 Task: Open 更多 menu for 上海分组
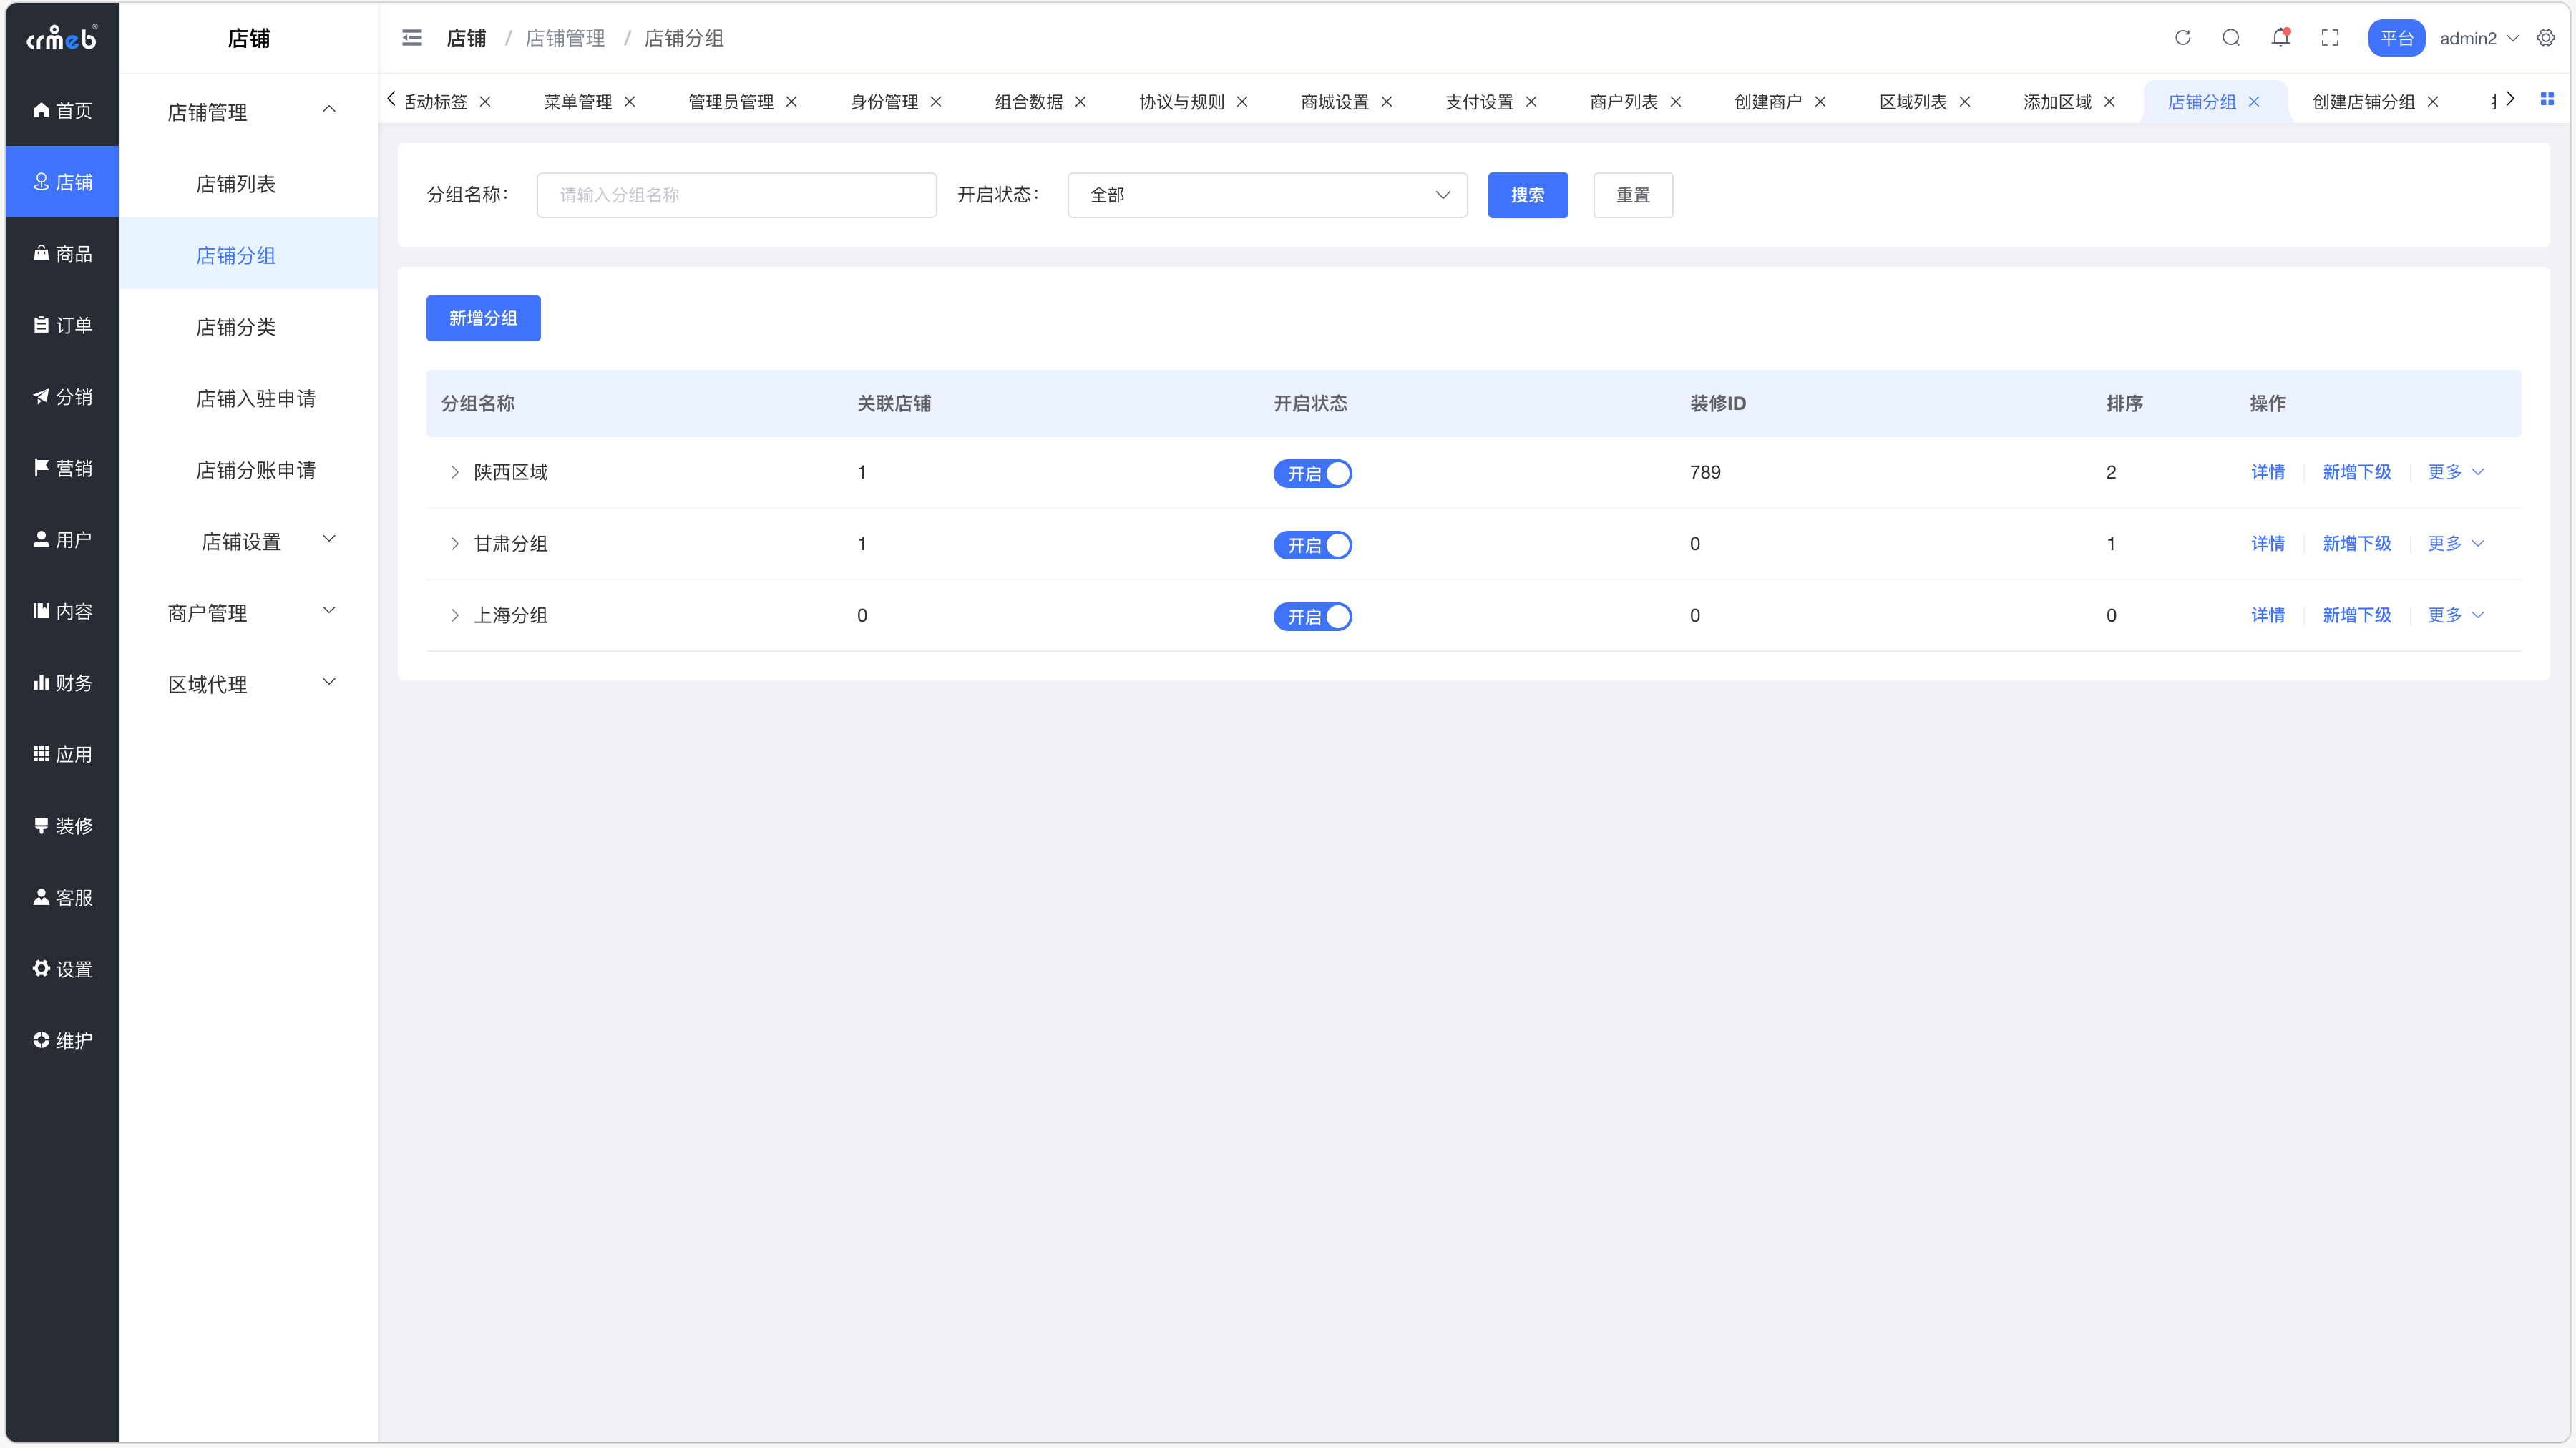coord(2455,615)
